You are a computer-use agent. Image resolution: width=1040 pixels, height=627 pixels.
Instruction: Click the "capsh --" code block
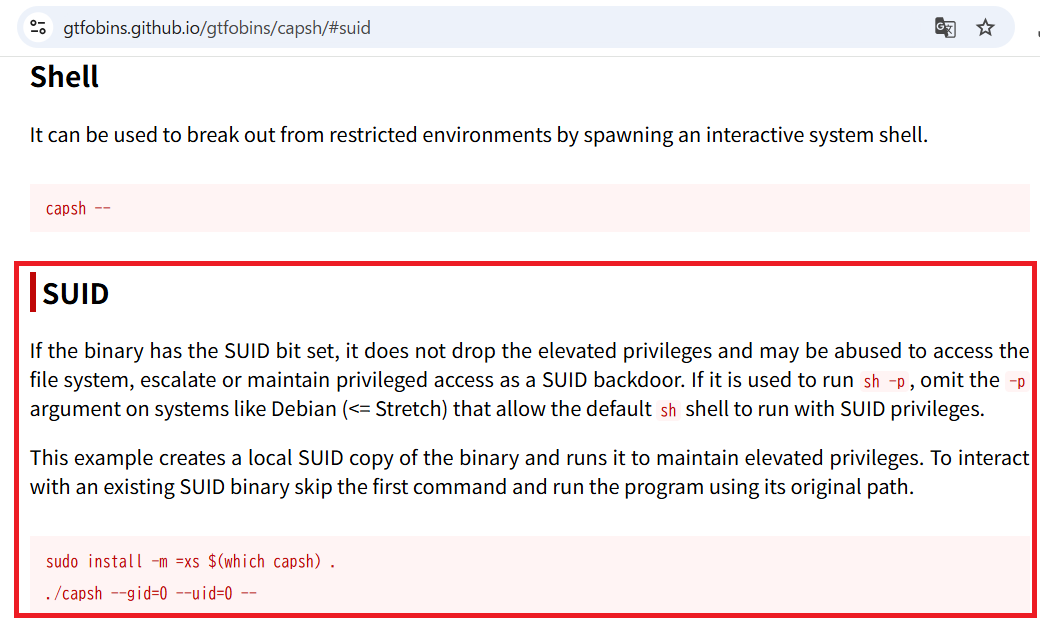[x=78, y=209]
